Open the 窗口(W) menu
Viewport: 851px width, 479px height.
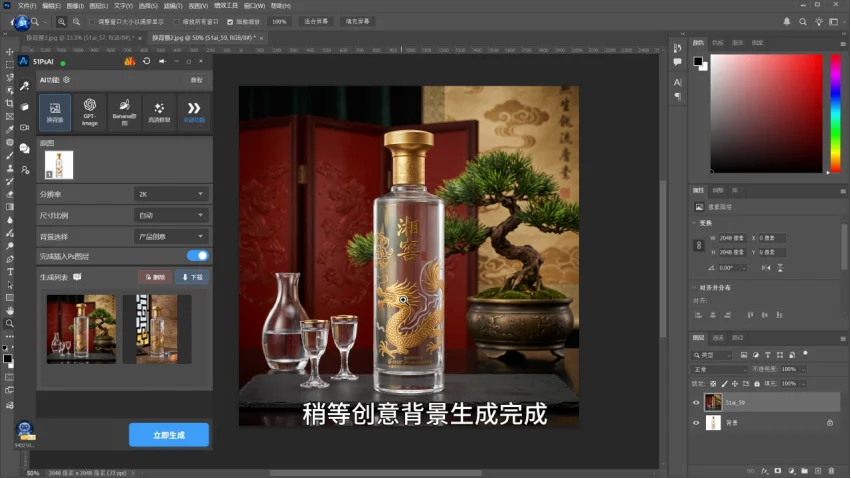[x=254, y=5]
